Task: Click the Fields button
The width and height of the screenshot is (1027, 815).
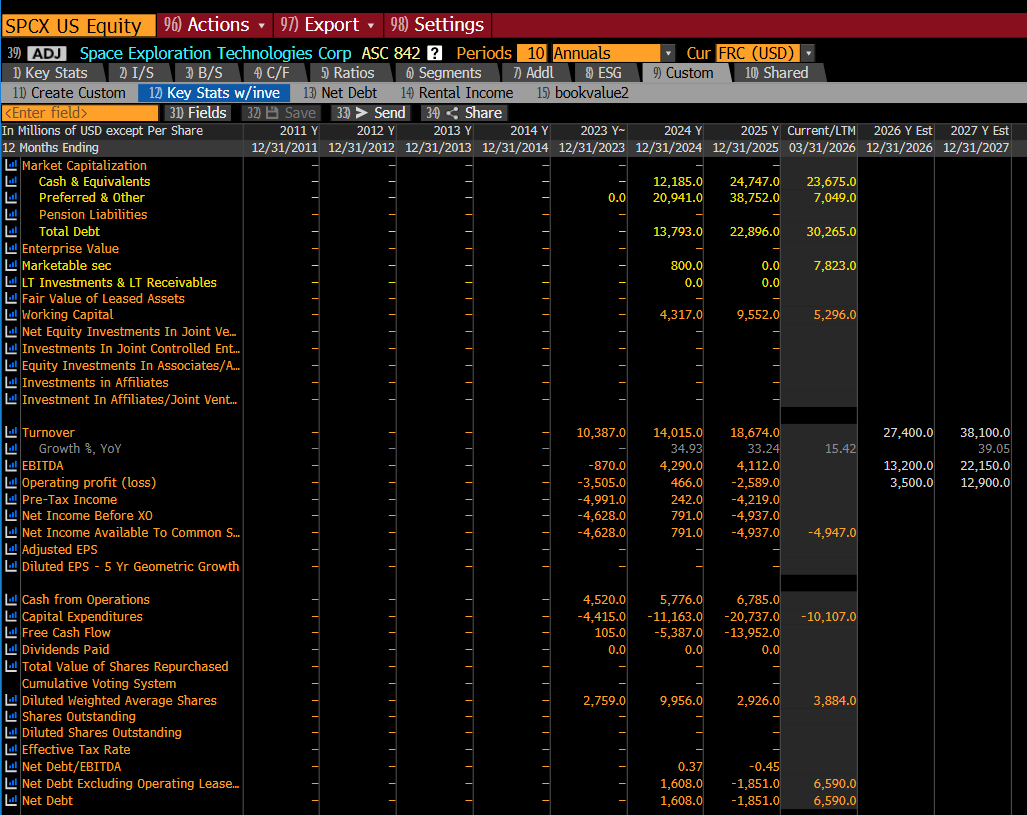Action: 198,113
